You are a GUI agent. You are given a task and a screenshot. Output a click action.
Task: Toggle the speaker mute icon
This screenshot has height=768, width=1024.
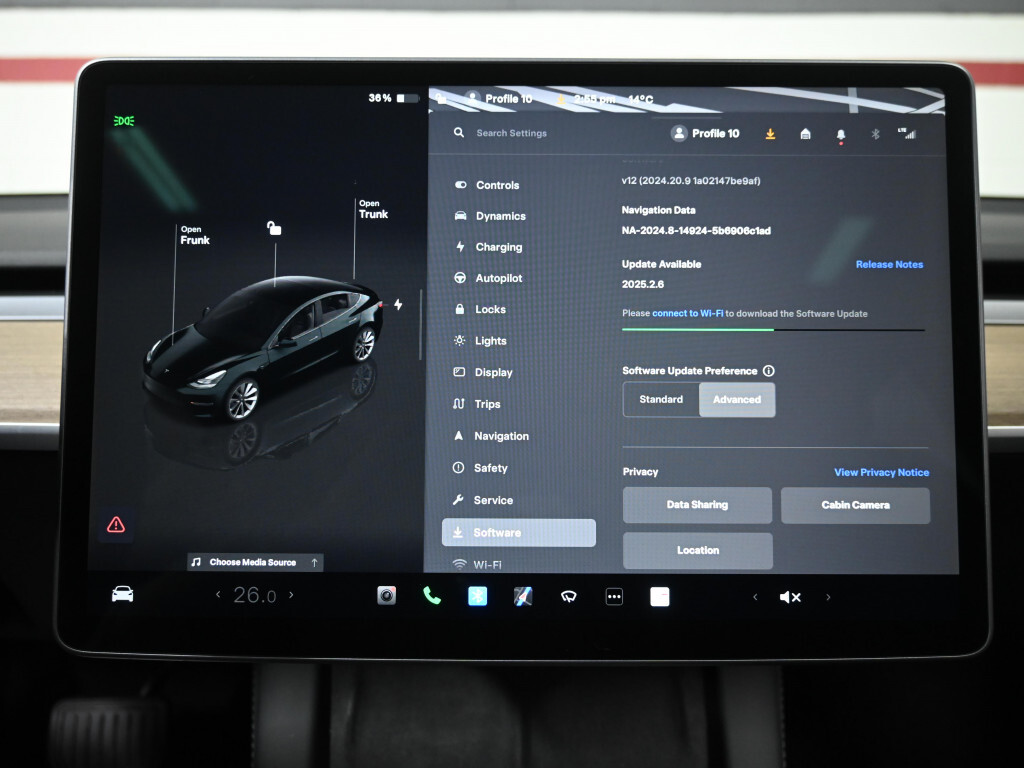790,597
